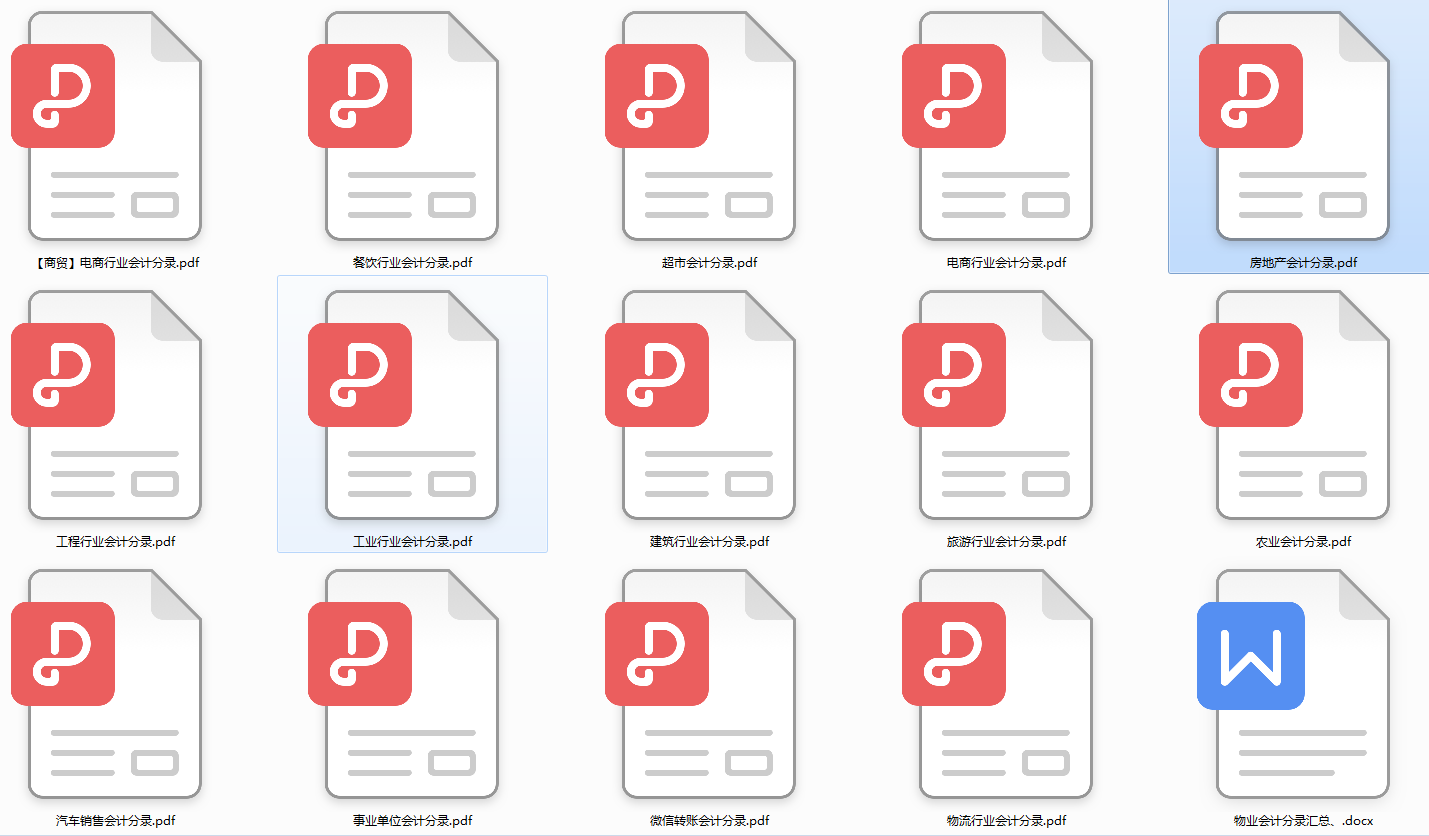Select the 超市会计分录 PDF file icon

[x=700, y=126]
